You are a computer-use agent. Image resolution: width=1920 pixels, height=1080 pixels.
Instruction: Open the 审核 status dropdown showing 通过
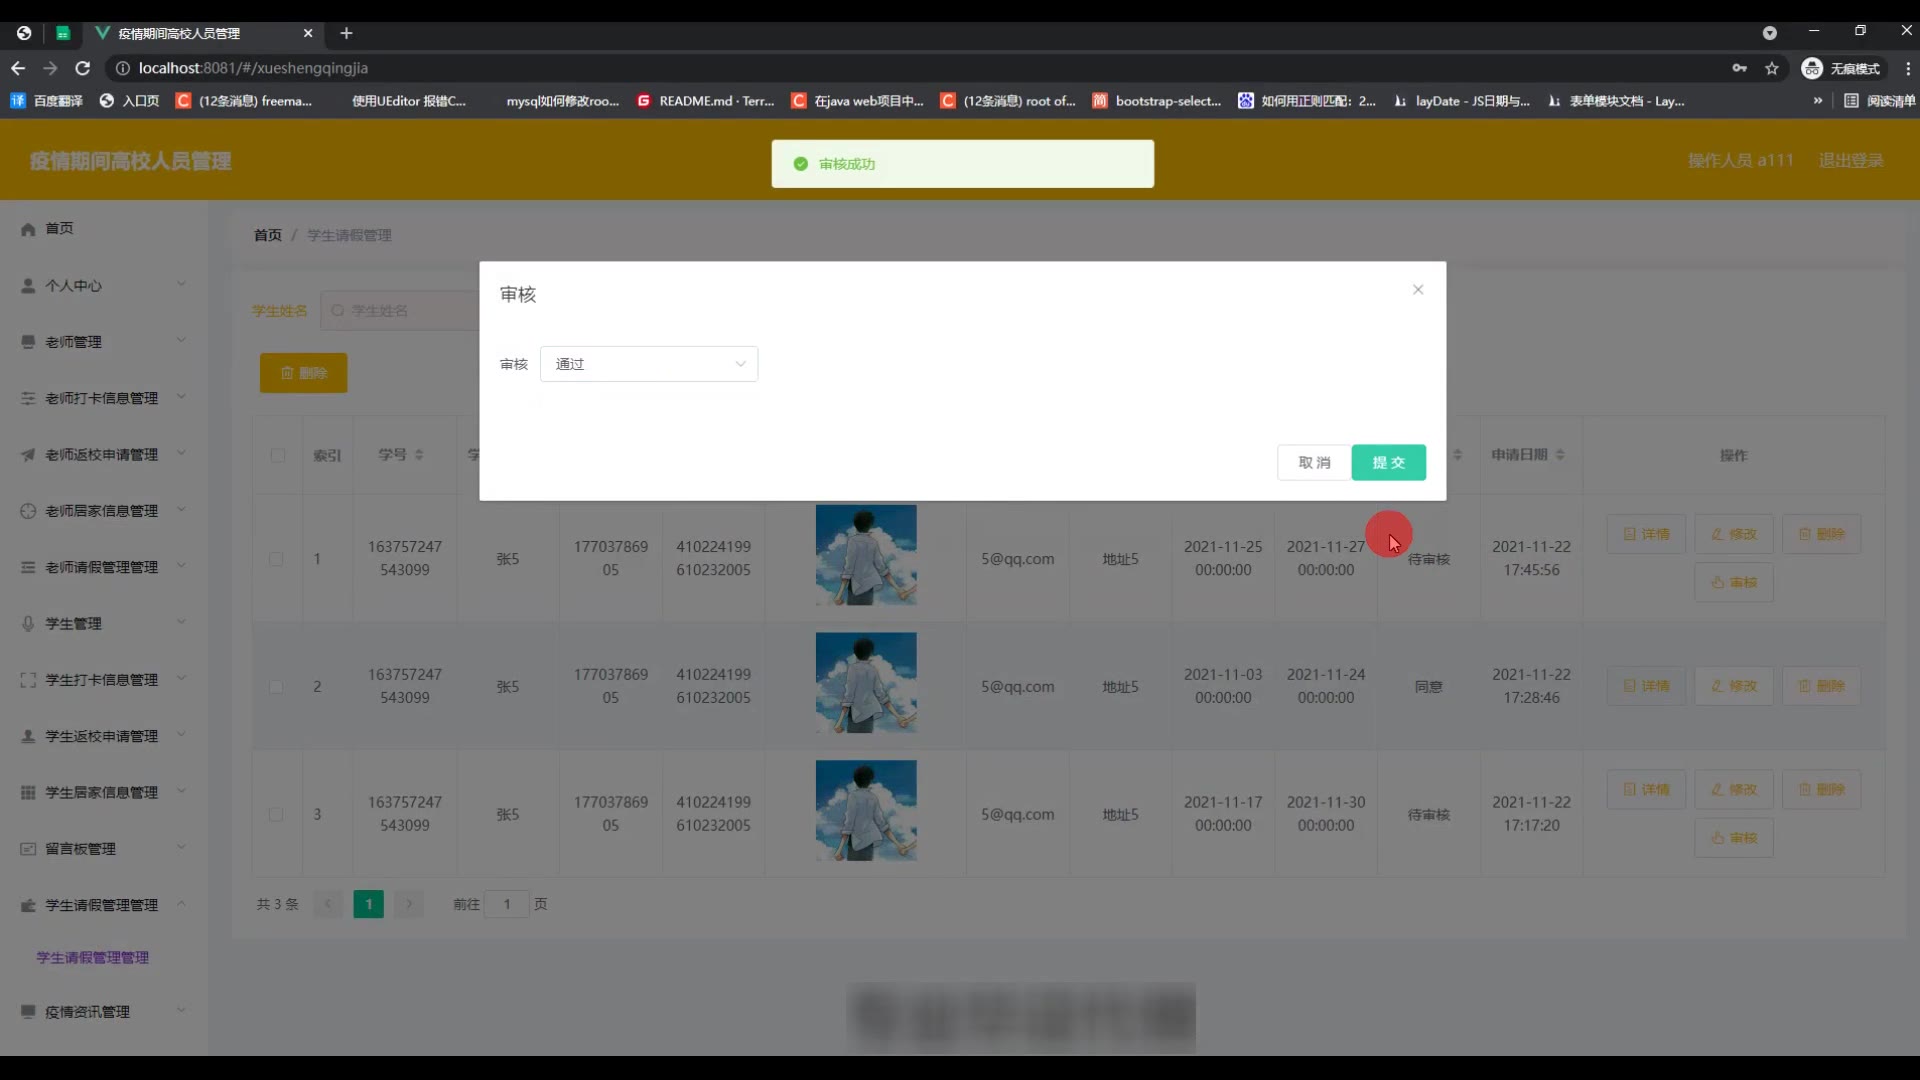(x=648, y=364)
